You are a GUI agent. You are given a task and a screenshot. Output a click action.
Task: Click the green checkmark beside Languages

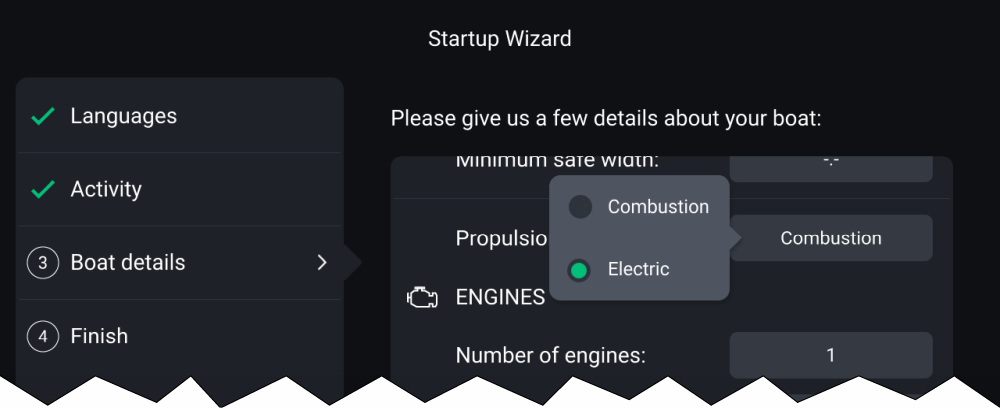(43, 117)
